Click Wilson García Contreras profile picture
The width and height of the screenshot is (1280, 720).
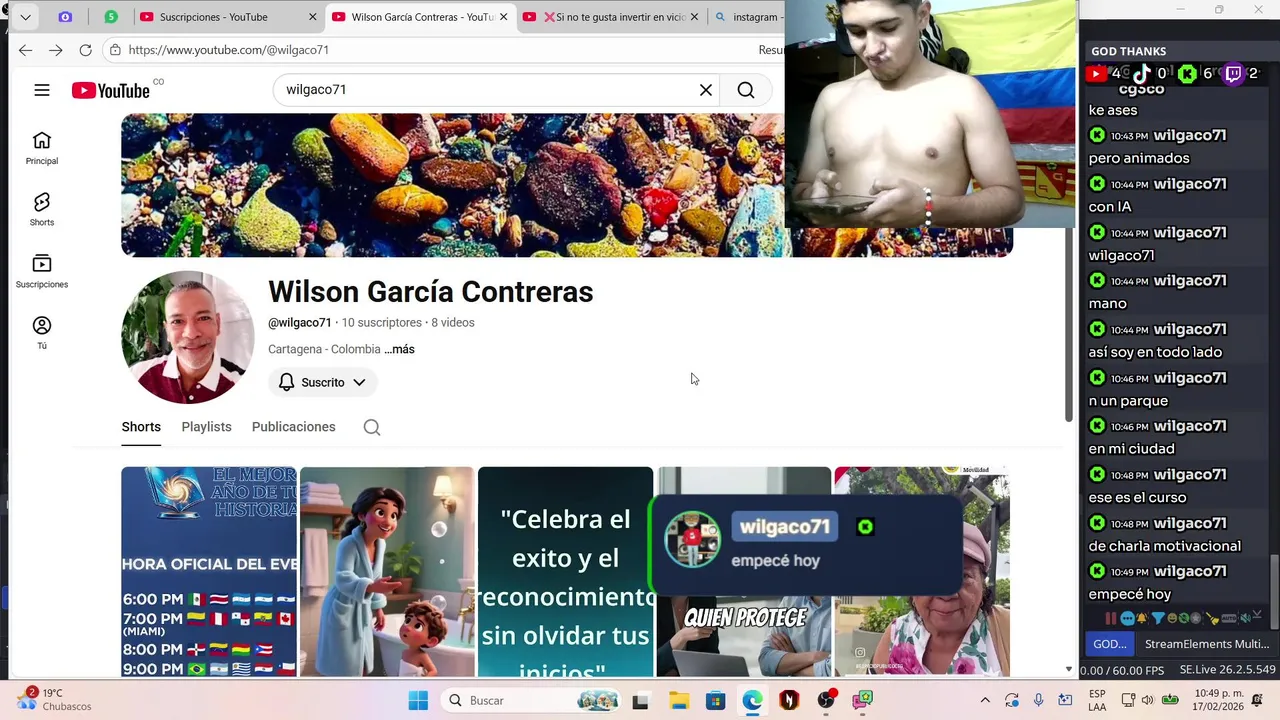[187, 337]
